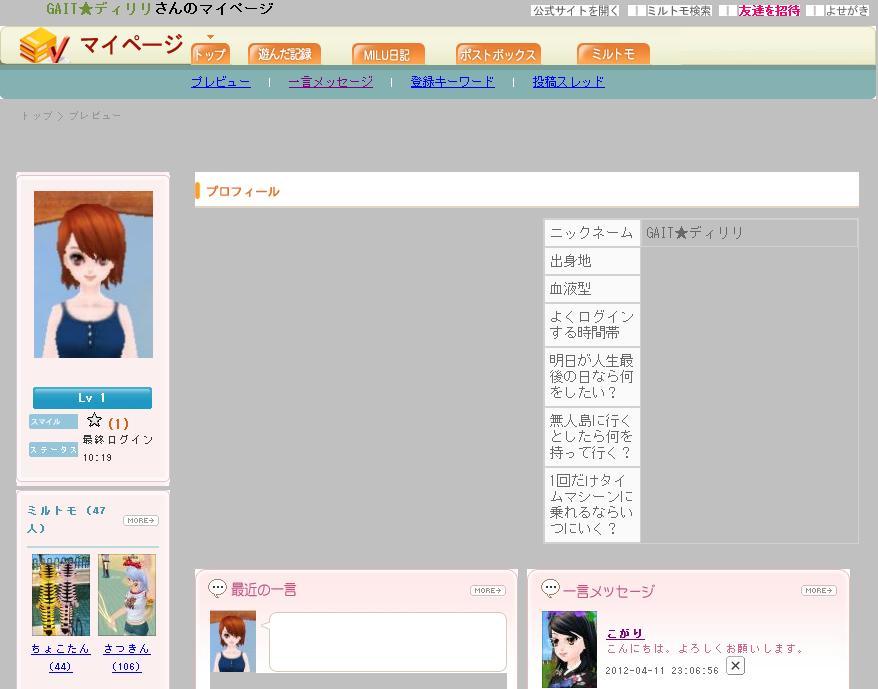Click the My Page book logo icon
This screenshot has height=689, width=878.
[43, 46]
